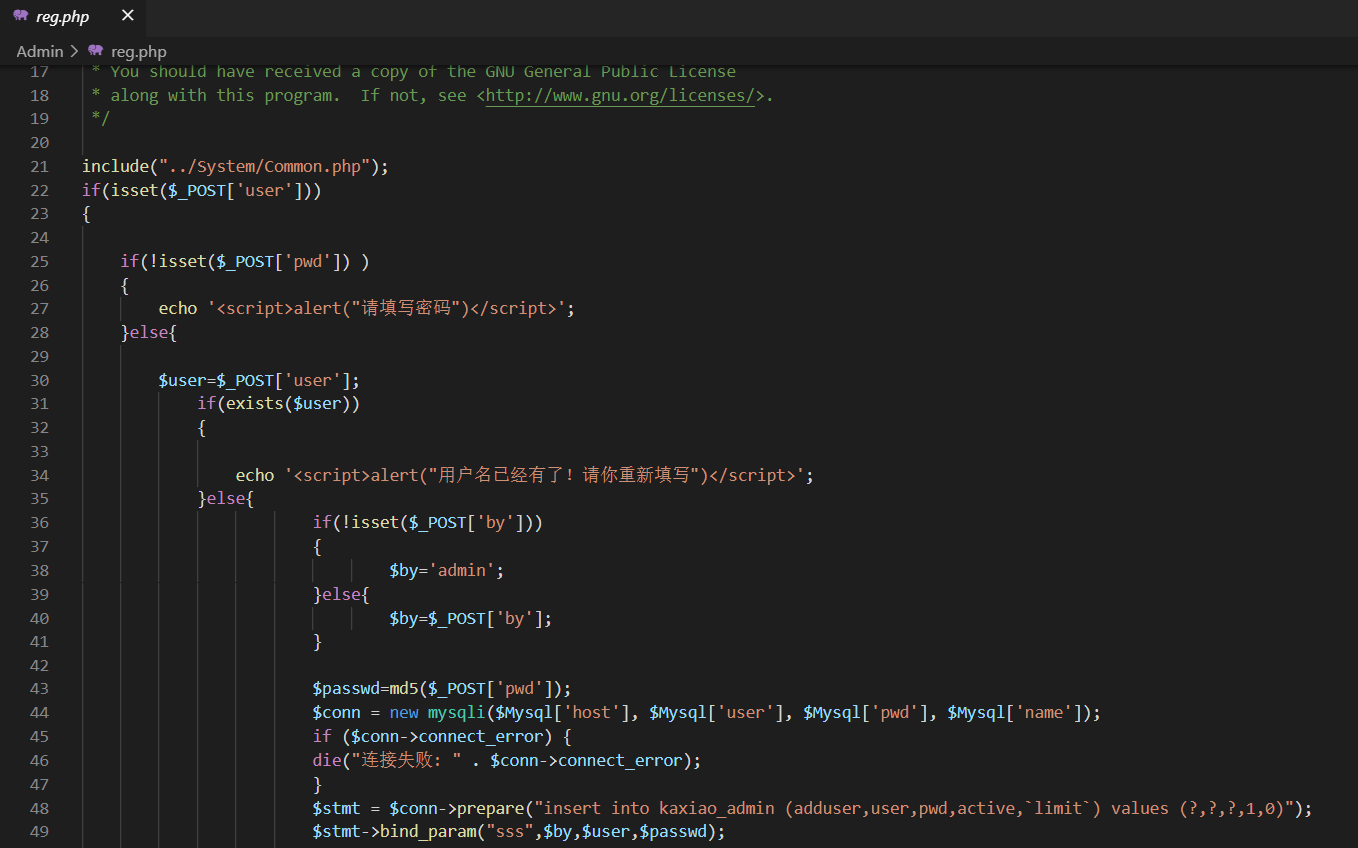
Task: Close the reg.php editor tab
Action: pyautogui.click(x=126, y=15)
